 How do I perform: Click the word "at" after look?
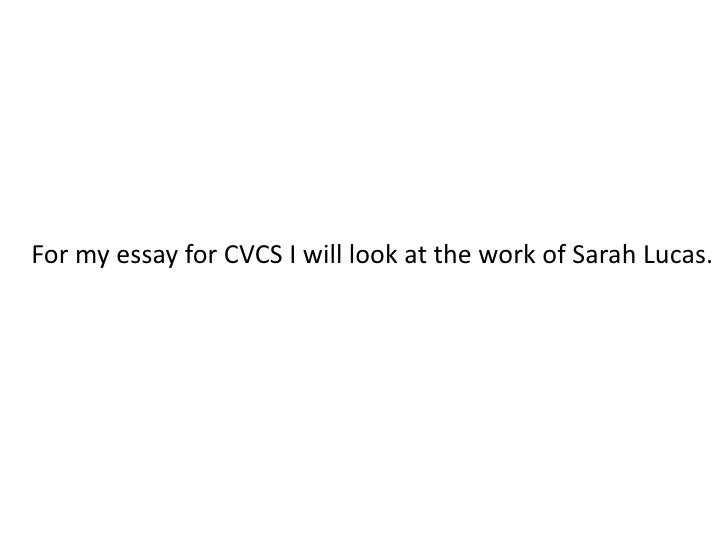[416, 255]
